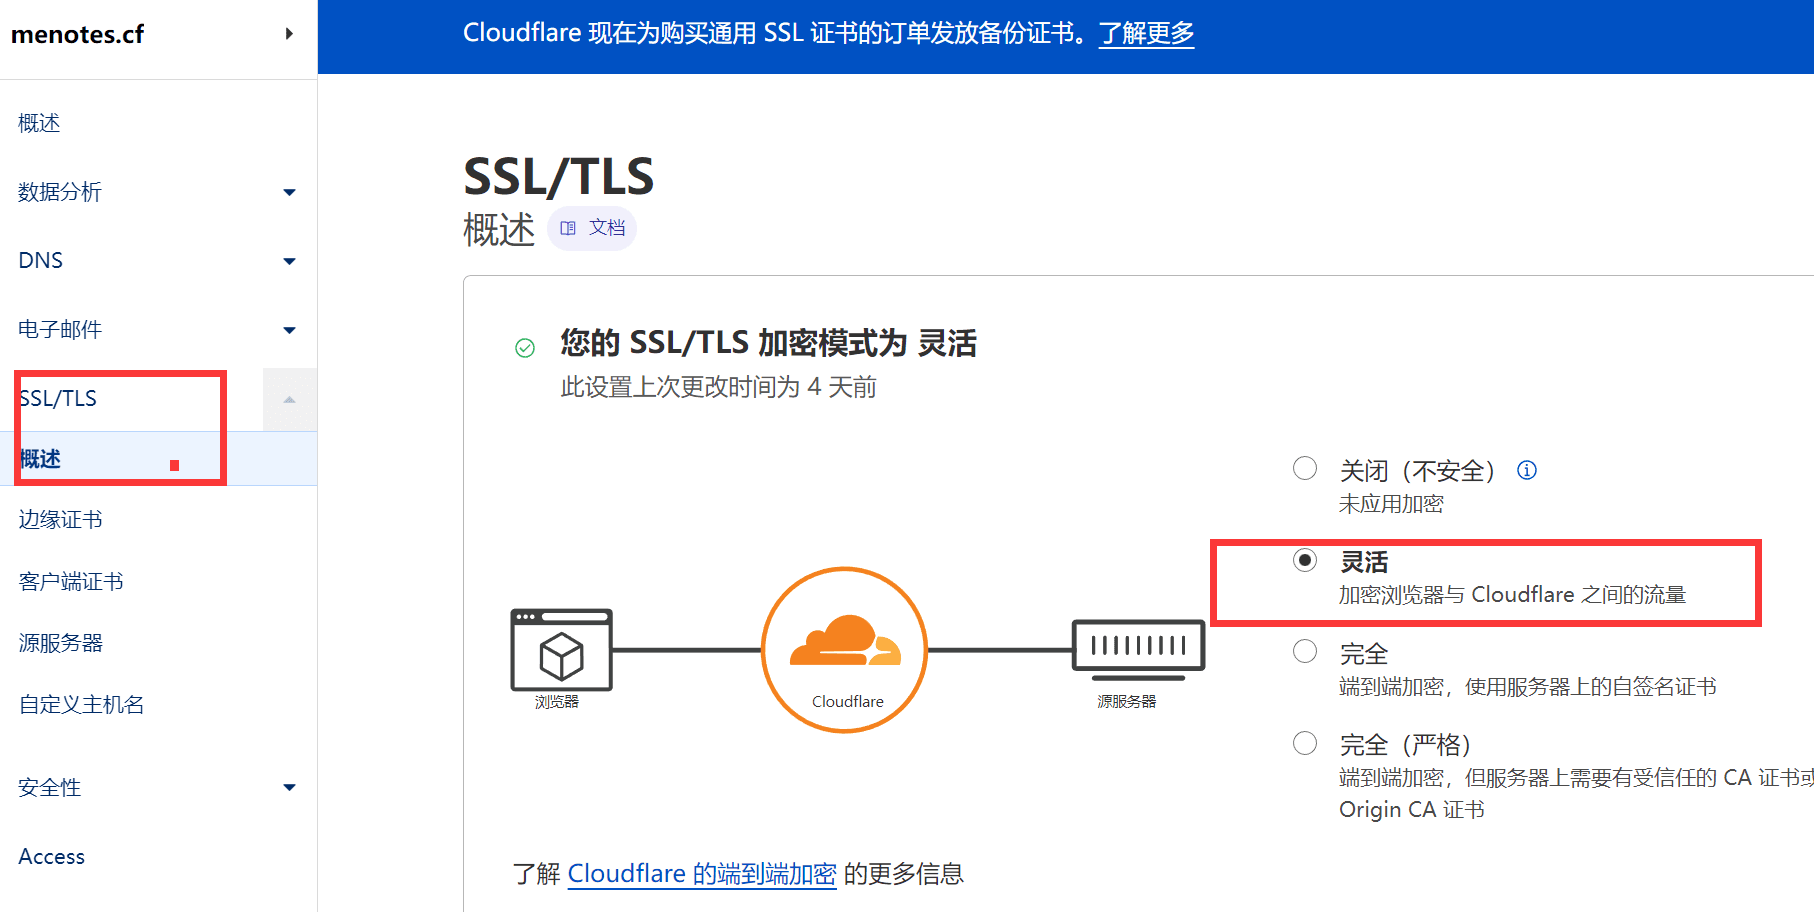Open the Access sidebar item

[x=52, y=856]
